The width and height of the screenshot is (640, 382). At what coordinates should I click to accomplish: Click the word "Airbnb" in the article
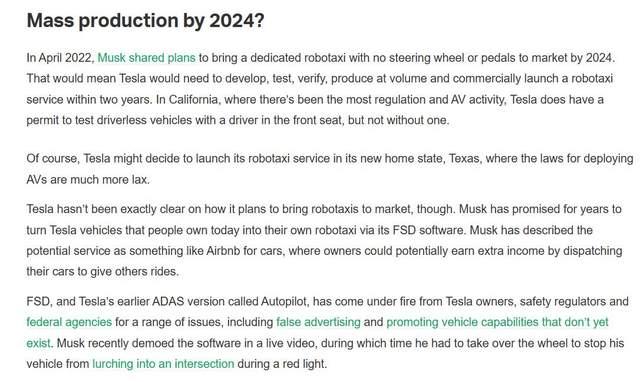[x=223, y=251]
